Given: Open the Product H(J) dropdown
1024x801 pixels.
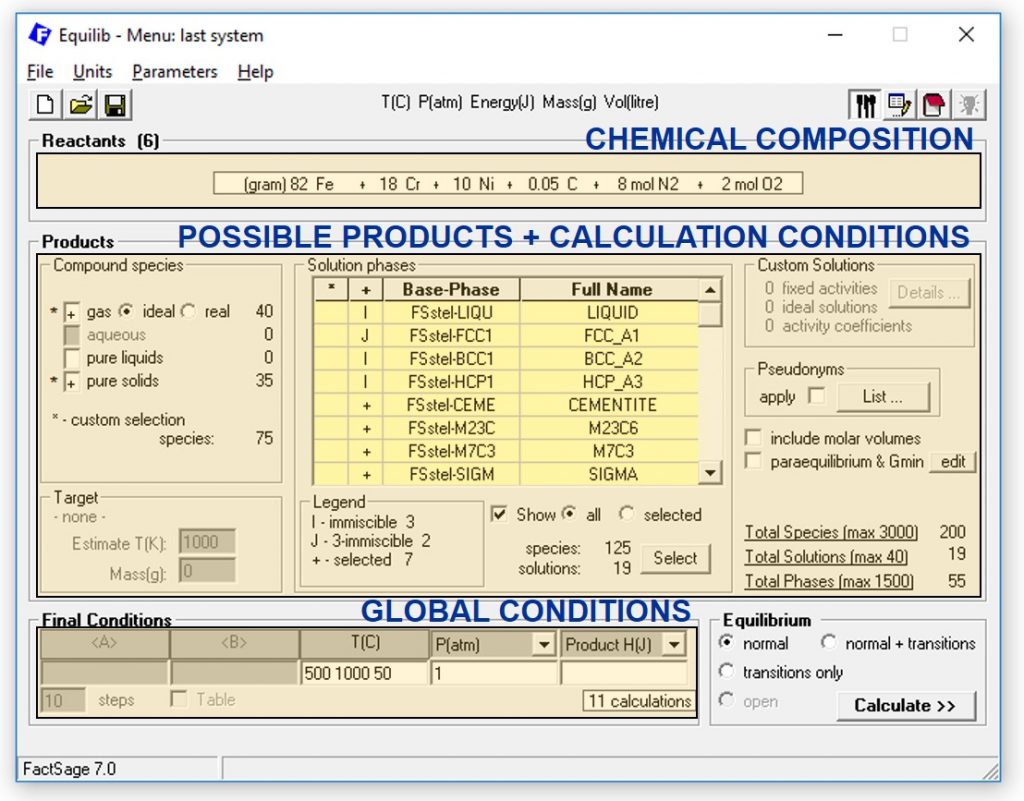Looking at the screenshot, I should point(674,645).
